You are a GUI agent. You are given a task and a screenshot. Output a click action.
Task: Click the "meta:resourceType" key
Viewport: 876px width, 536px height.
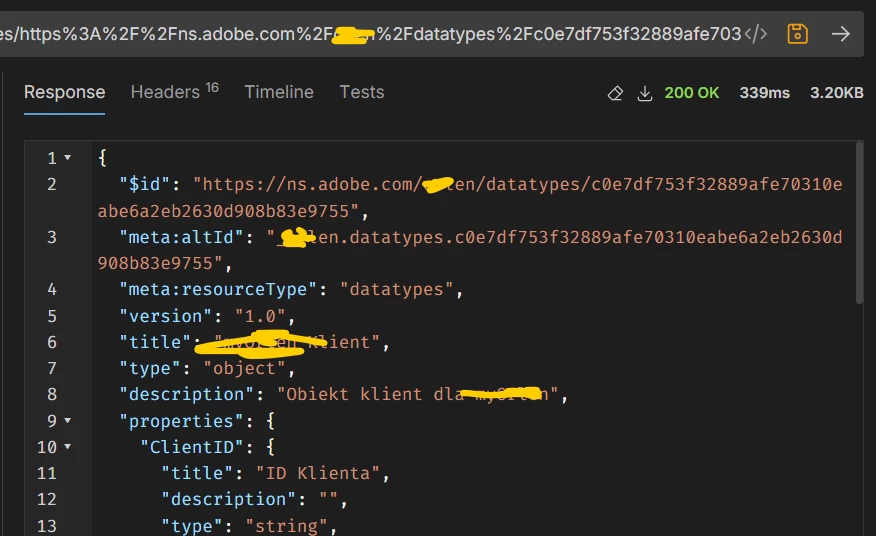click(x=218, y=290)
